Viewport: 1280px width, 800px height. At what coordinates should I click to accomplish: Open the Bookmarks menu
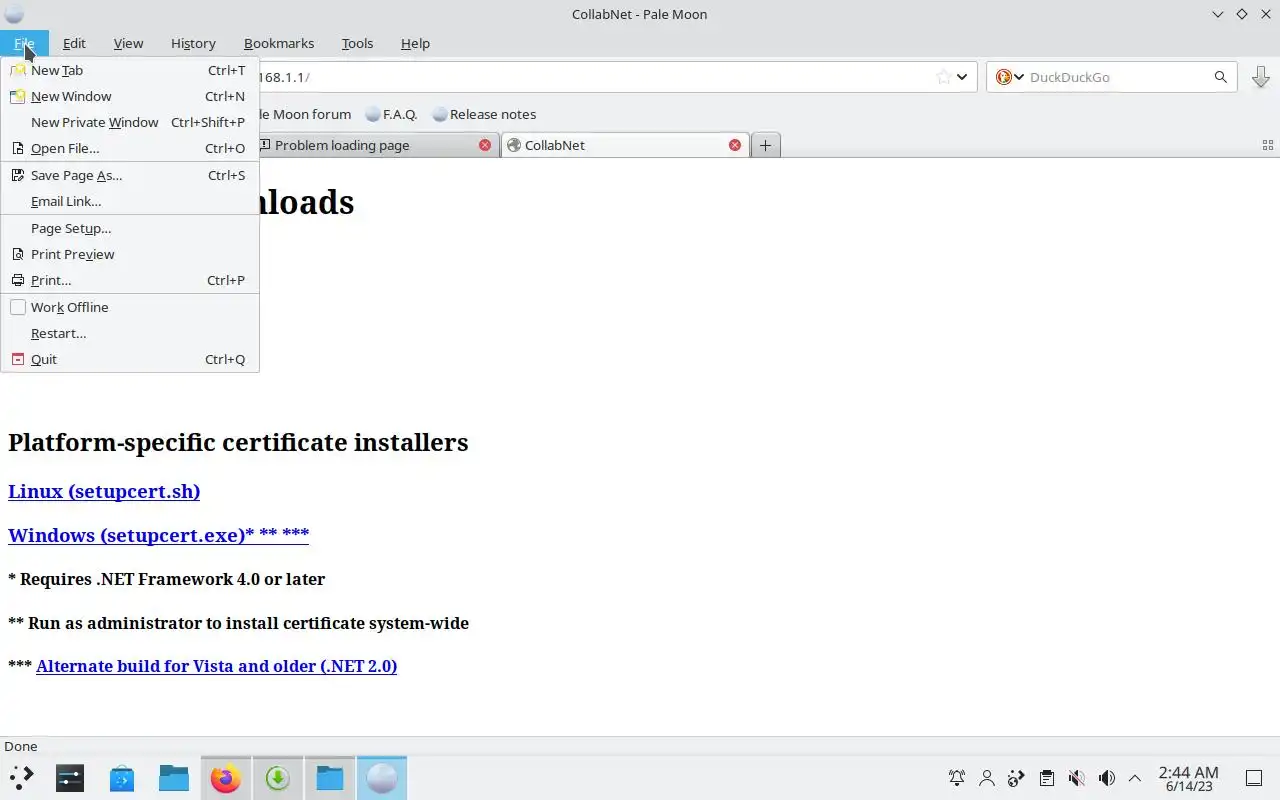279,43
